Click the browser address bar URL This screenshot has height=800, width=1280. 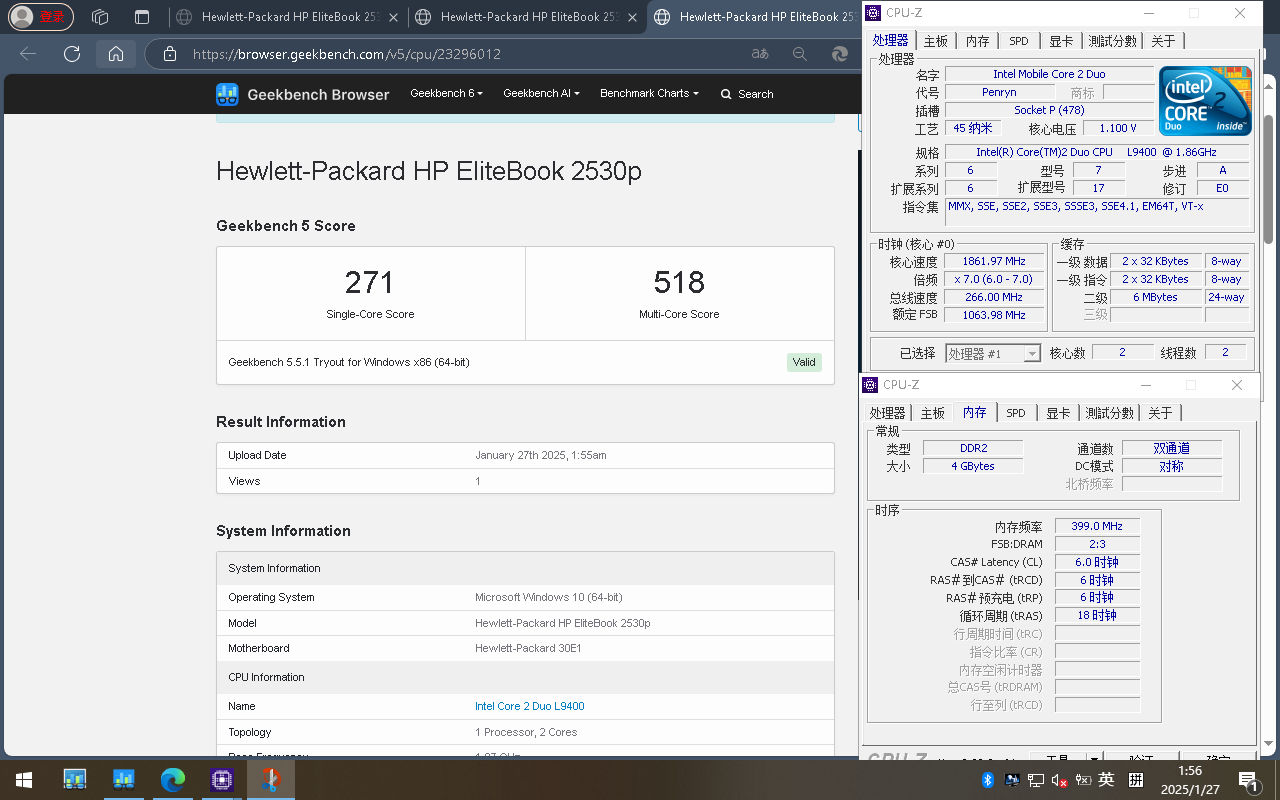(x=347, y=54)
